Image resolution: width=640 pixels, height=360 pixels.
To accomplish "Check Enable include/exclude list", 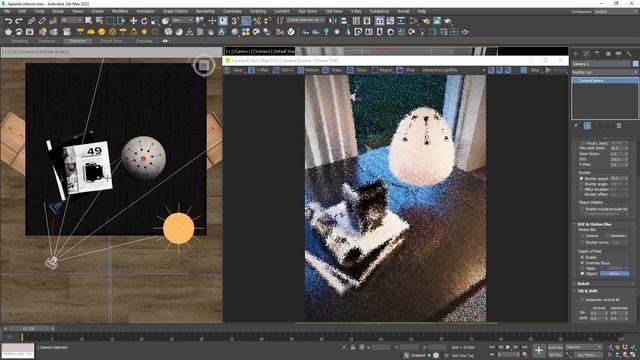I will (x=582, y=209).
